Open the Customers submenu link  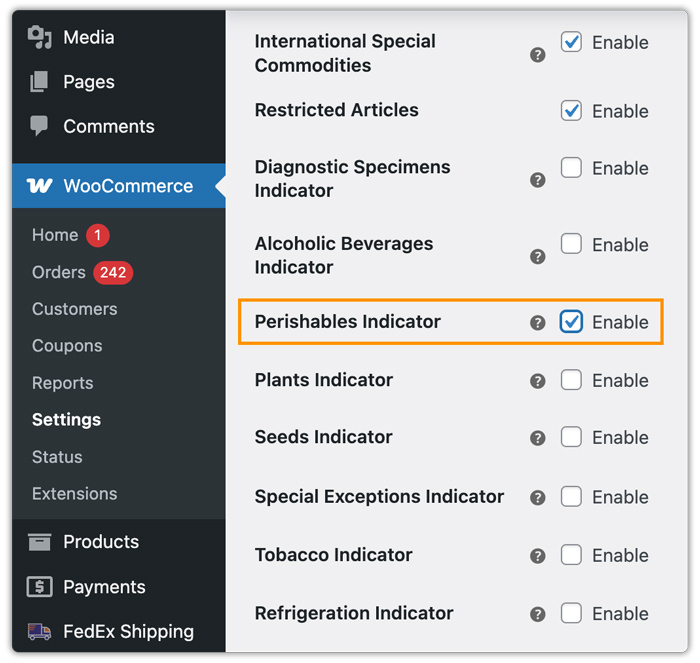pos(75,309)
